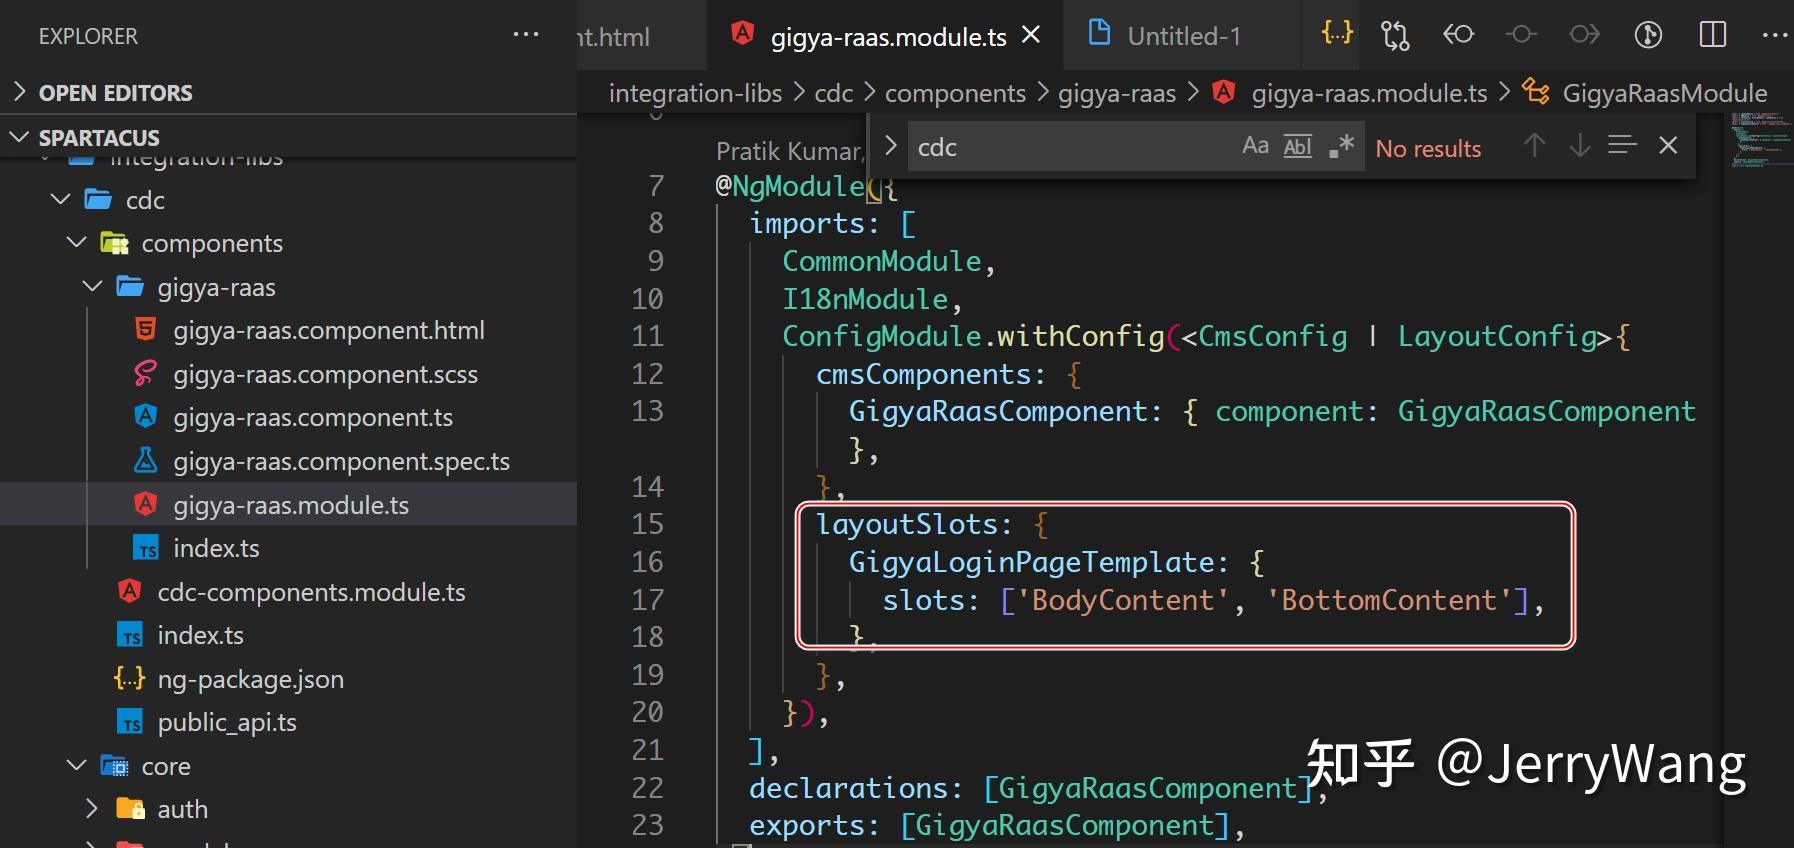Collapse the gigya-raas folder
Screen dimensions: 1794x848
(93, 287)
